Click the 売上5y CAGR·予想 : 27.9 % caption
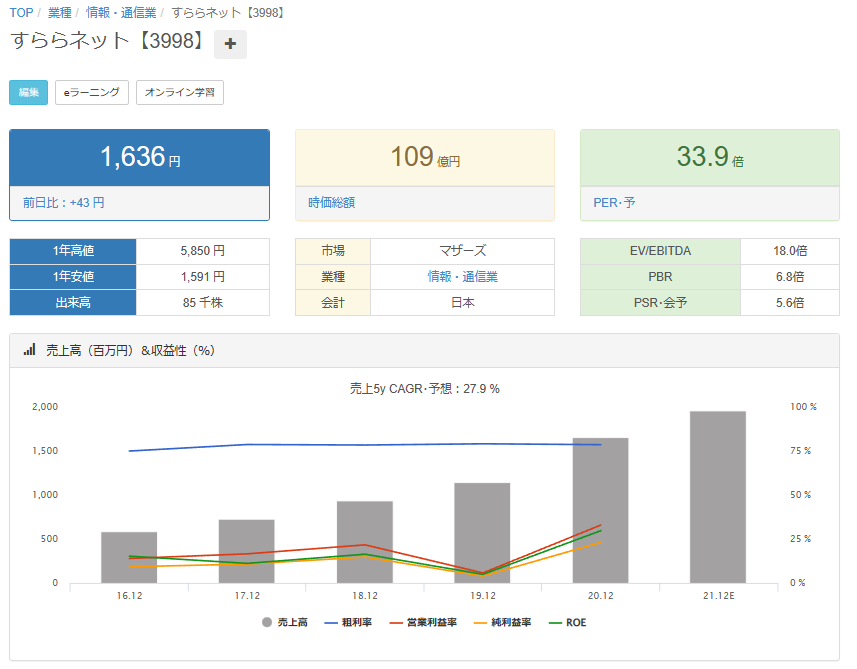The image size is (857, 669). click(x=425, y=389)
